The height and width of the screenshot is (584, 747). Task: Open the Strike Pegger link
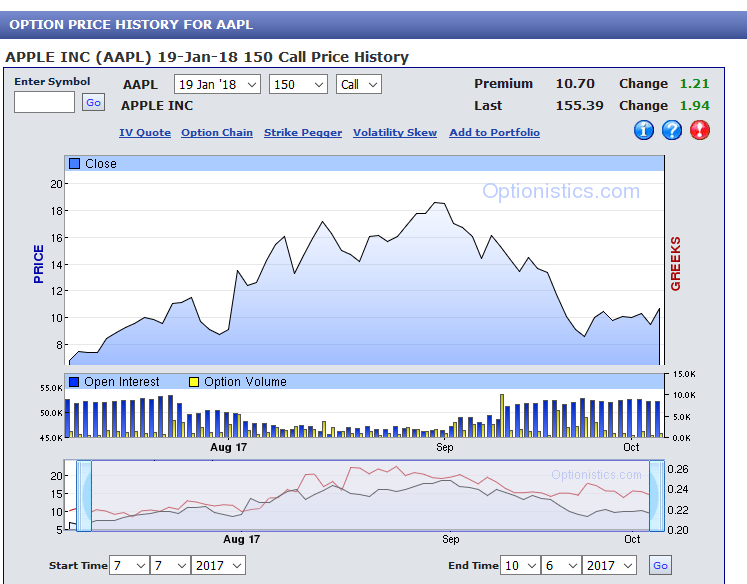coord(303,132)
